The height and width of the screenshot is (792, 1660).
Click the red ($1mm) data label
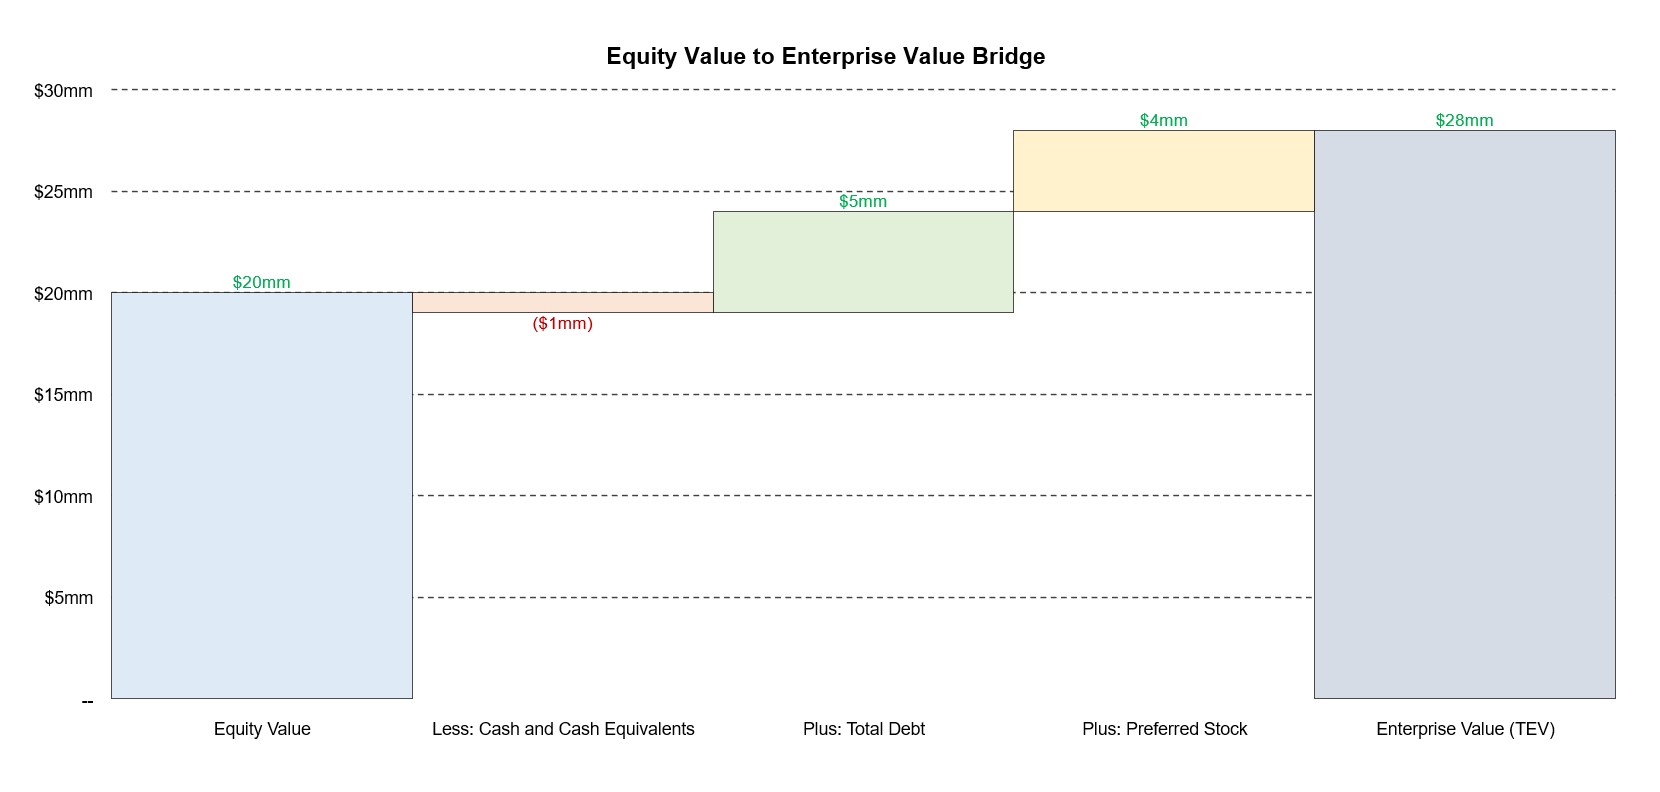click(563, 323)
